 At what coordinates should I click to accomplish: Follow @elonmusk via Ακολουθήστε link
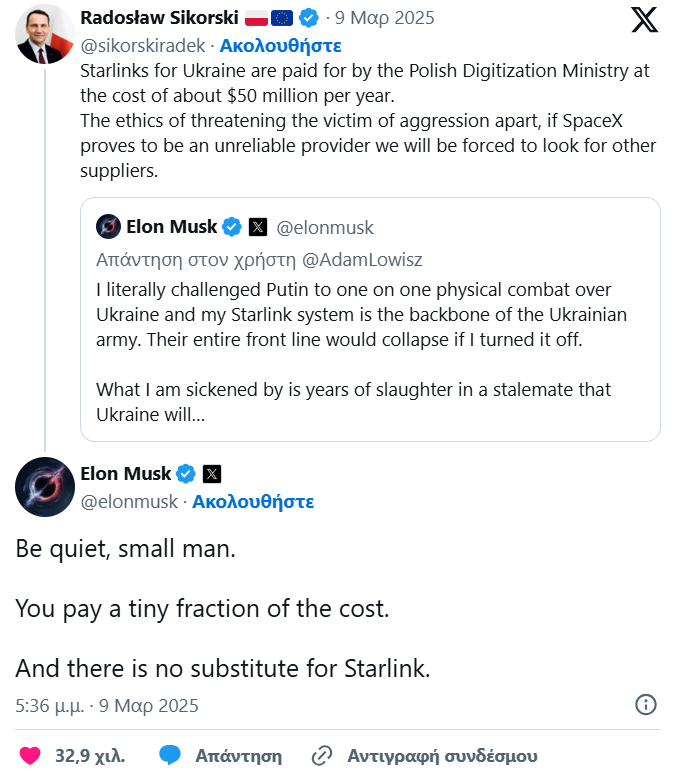click(253, 501)
